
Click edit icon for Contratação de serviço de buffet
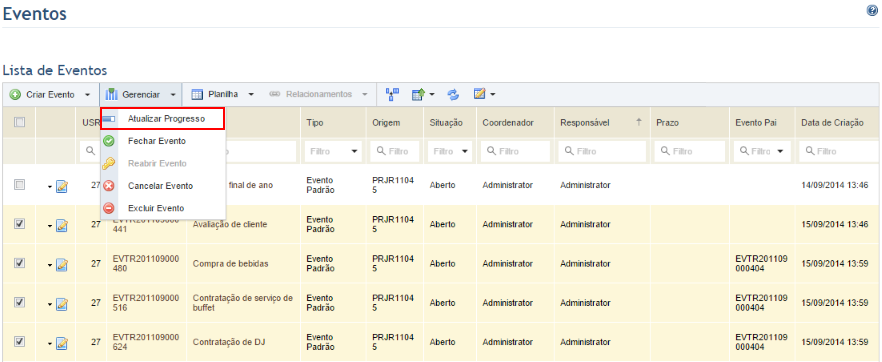point(62,304)
